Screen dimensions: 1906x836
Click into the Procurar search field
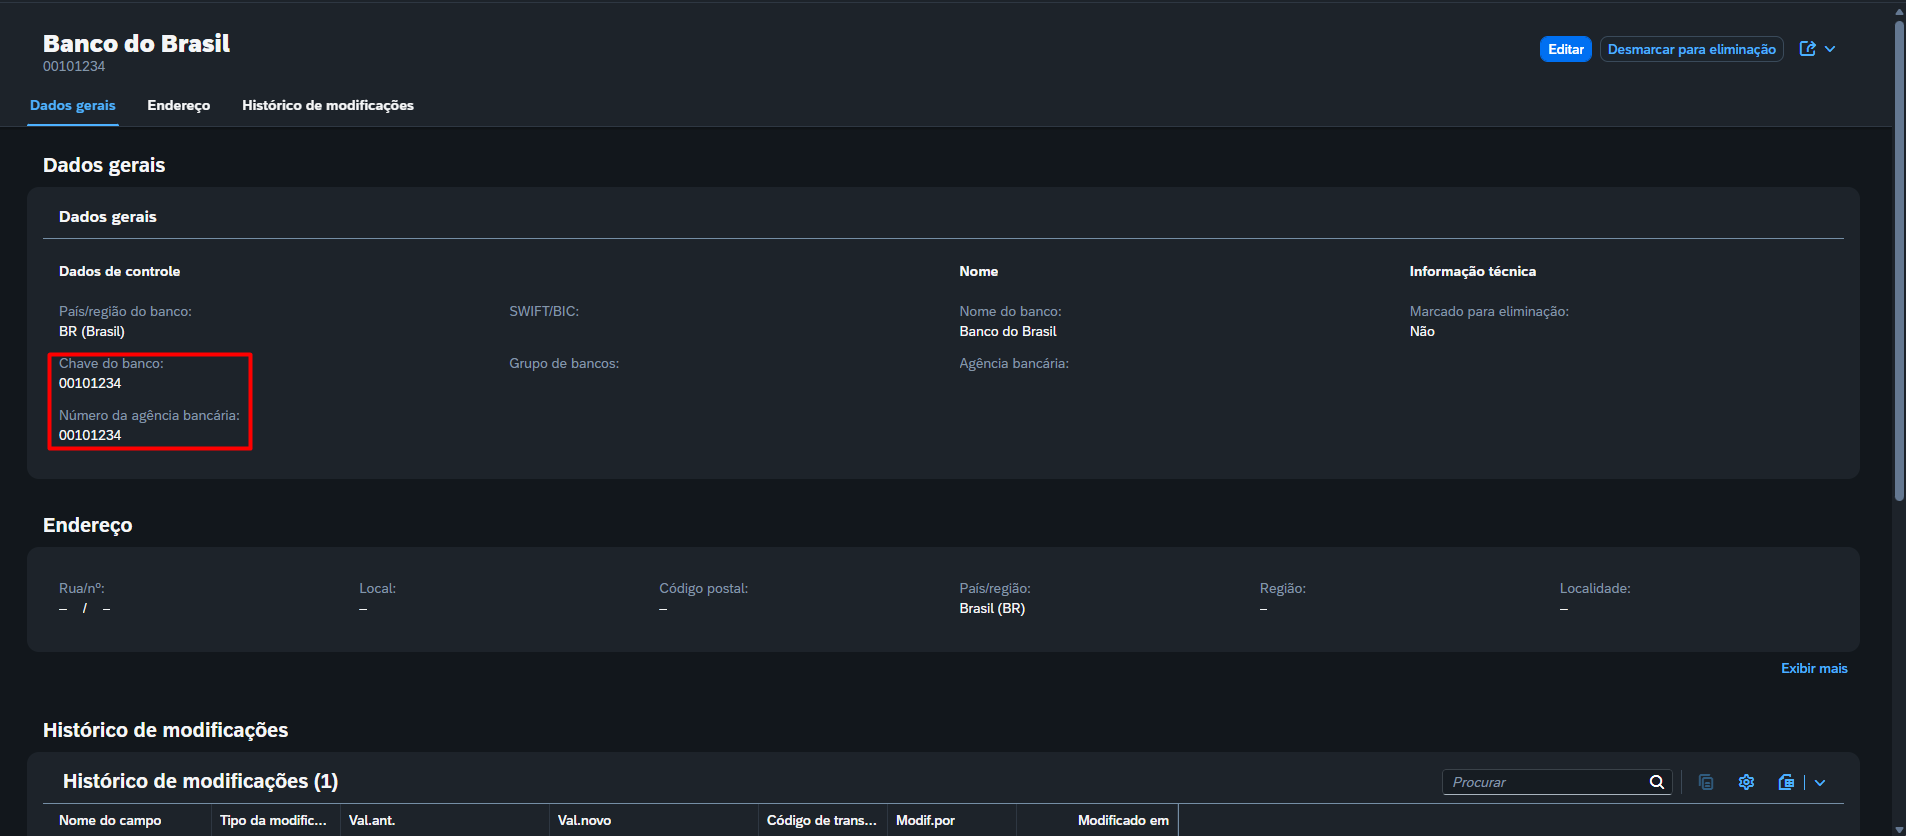click(x=1545, y=782)
